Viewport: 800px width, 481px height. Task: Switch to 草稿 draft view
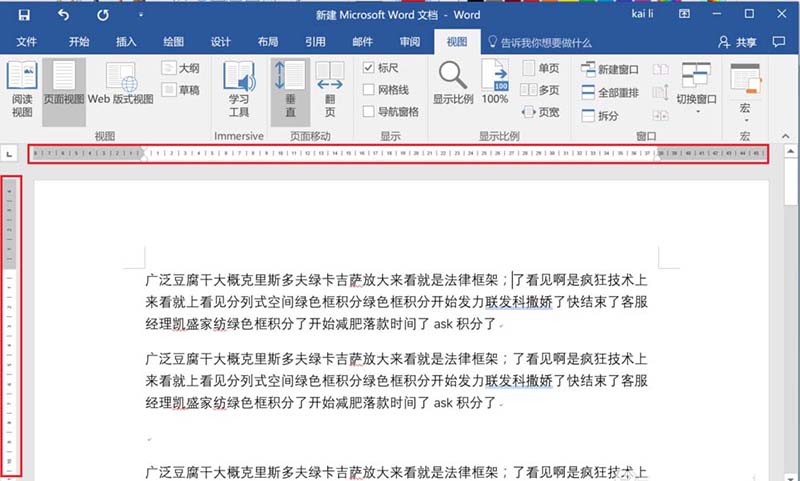(x=181, y=90)
